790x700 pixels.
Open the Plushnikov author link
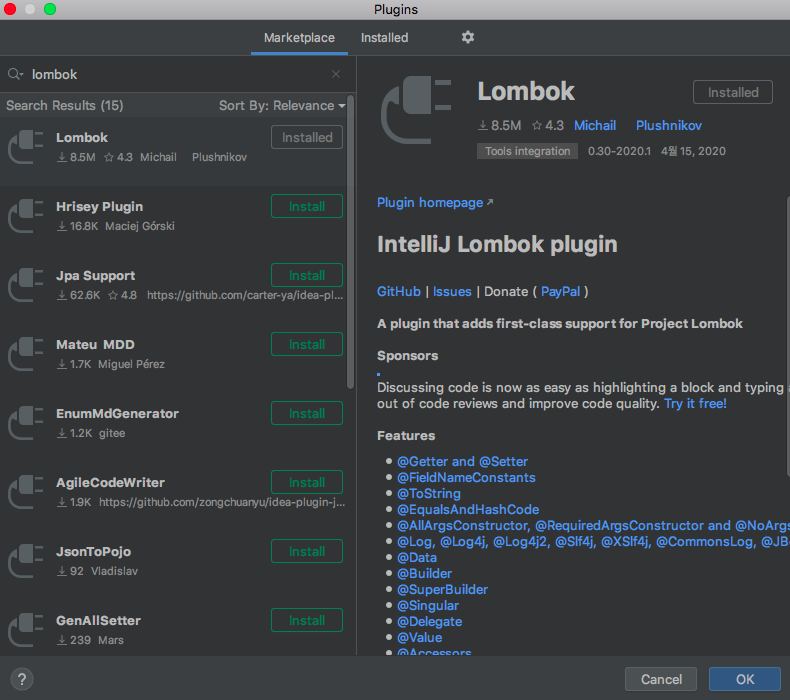point(669,125)
